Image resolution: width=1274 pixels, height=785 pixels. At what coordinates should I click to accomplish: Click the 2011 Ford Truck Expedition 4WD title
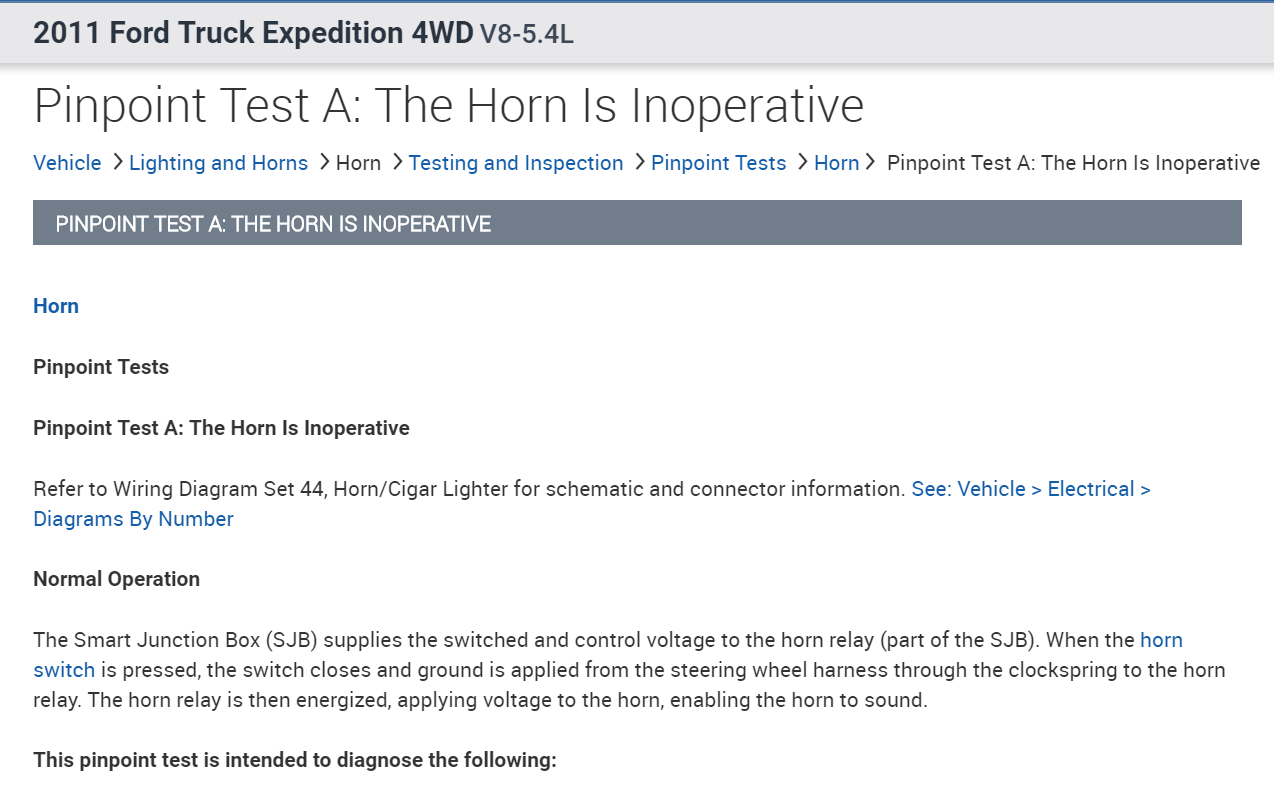click(252, 33)
